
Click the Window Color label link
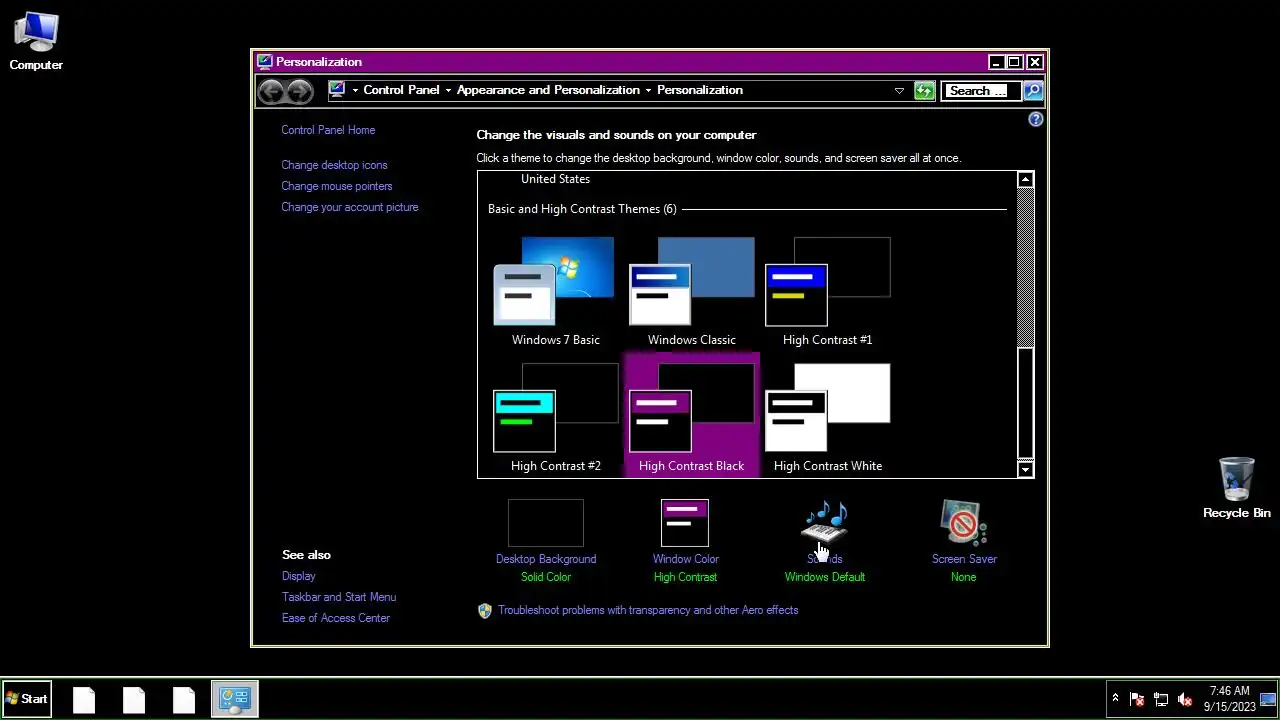click(686, 559)
